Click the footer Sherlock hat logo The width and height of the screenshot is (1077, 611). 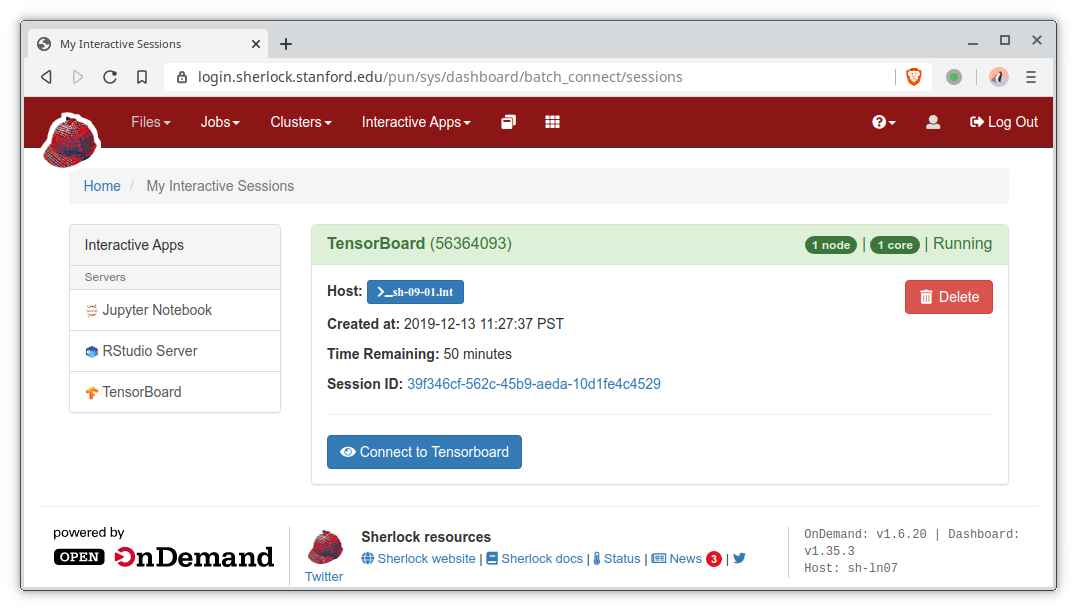coord(326,547)
